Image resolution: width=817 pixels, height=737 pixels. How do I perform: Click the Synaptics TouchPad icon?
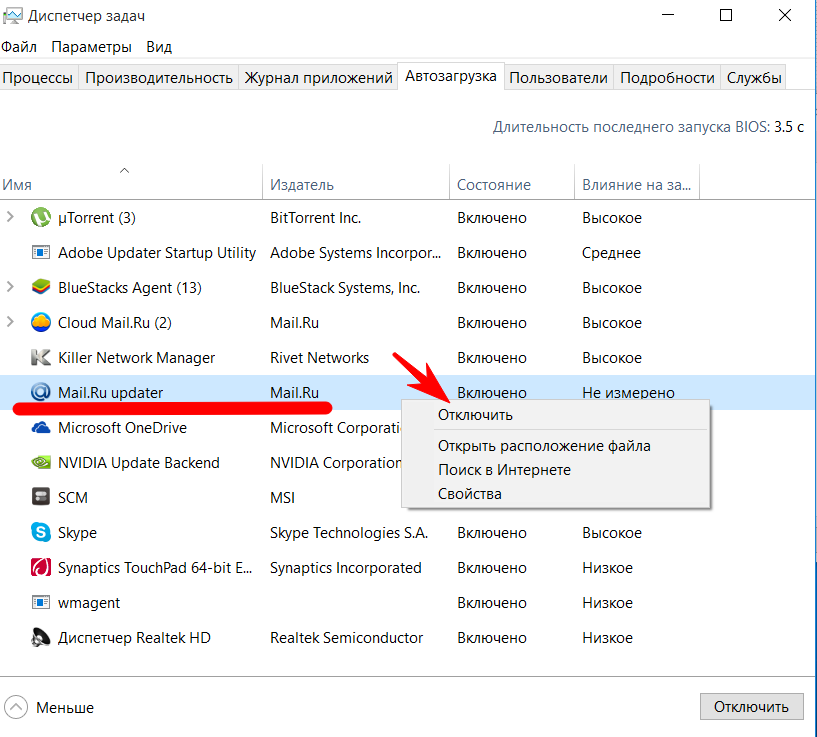41,568
